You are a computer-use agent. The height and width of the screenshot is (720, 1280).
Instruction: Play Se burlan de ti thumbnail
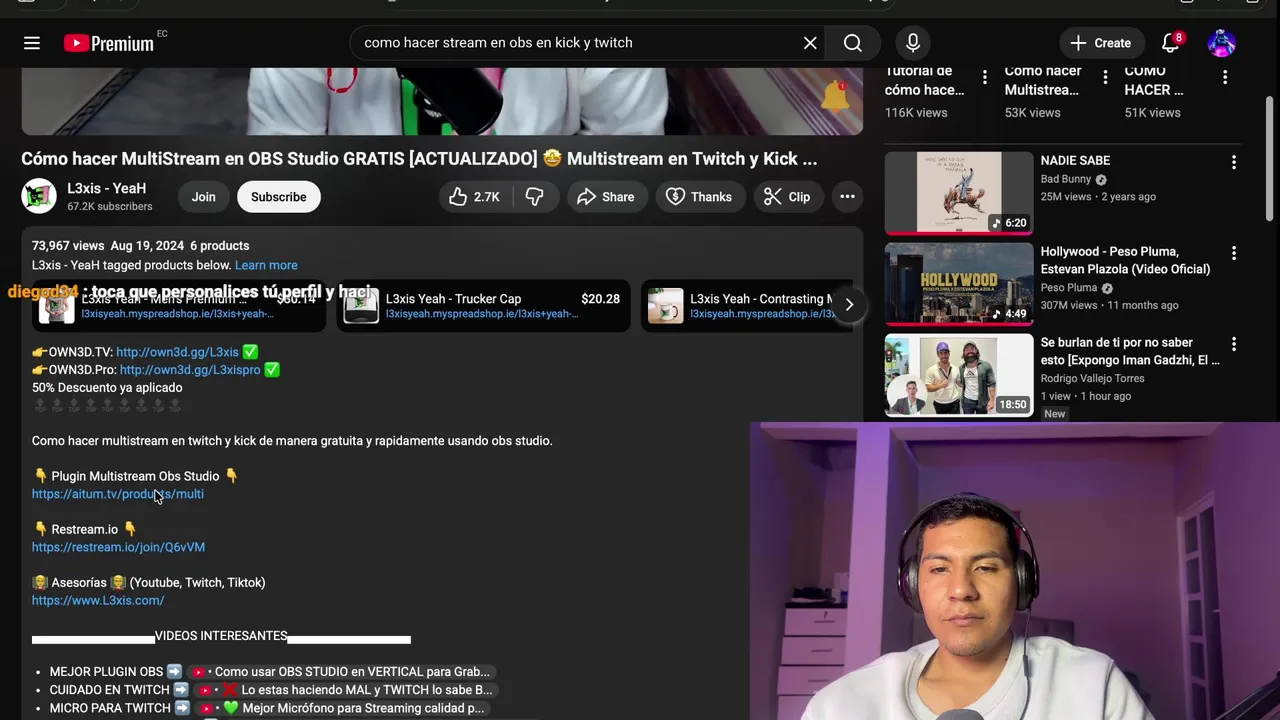(959, 375)
